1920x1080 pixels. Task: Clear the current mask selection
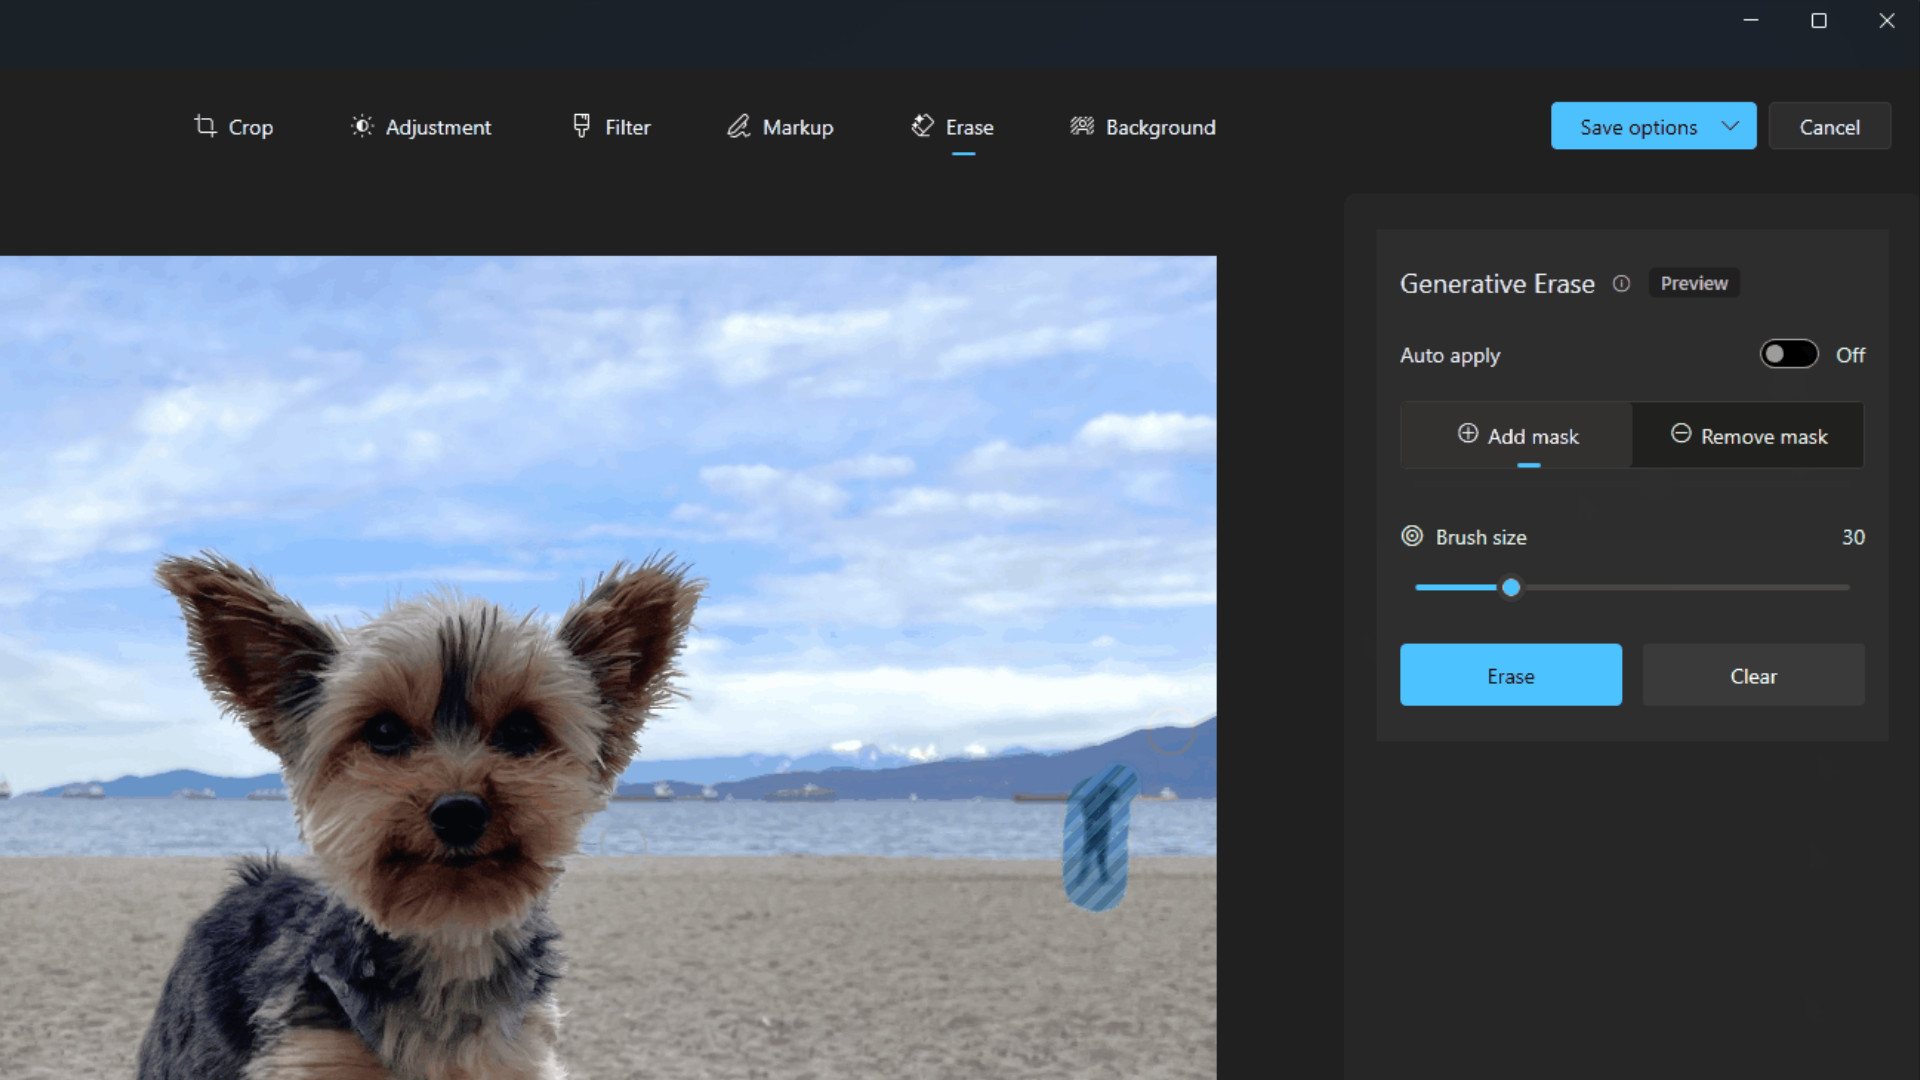(x=1753, y=675)
